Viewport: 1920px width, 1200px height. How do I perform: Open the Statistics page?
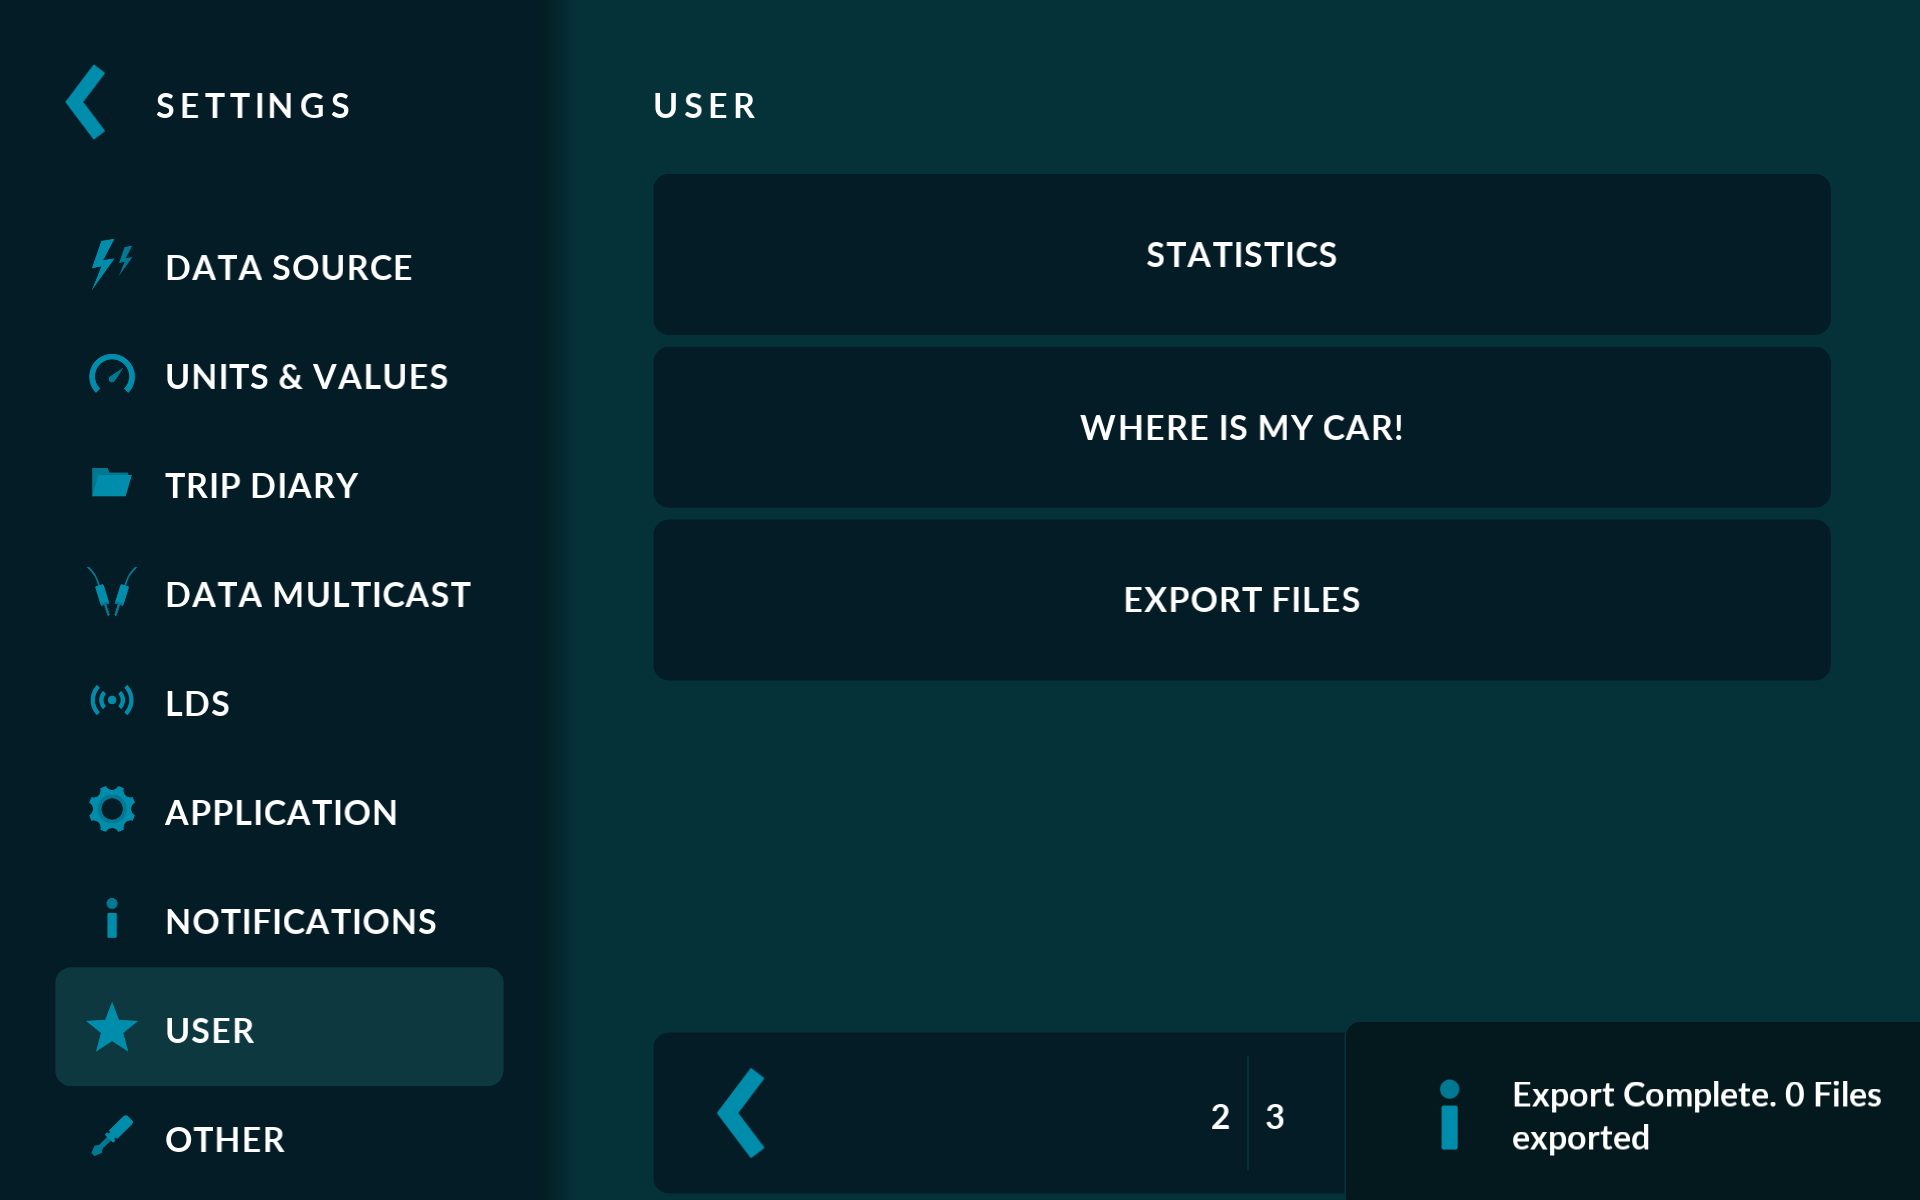(1241, 255)
